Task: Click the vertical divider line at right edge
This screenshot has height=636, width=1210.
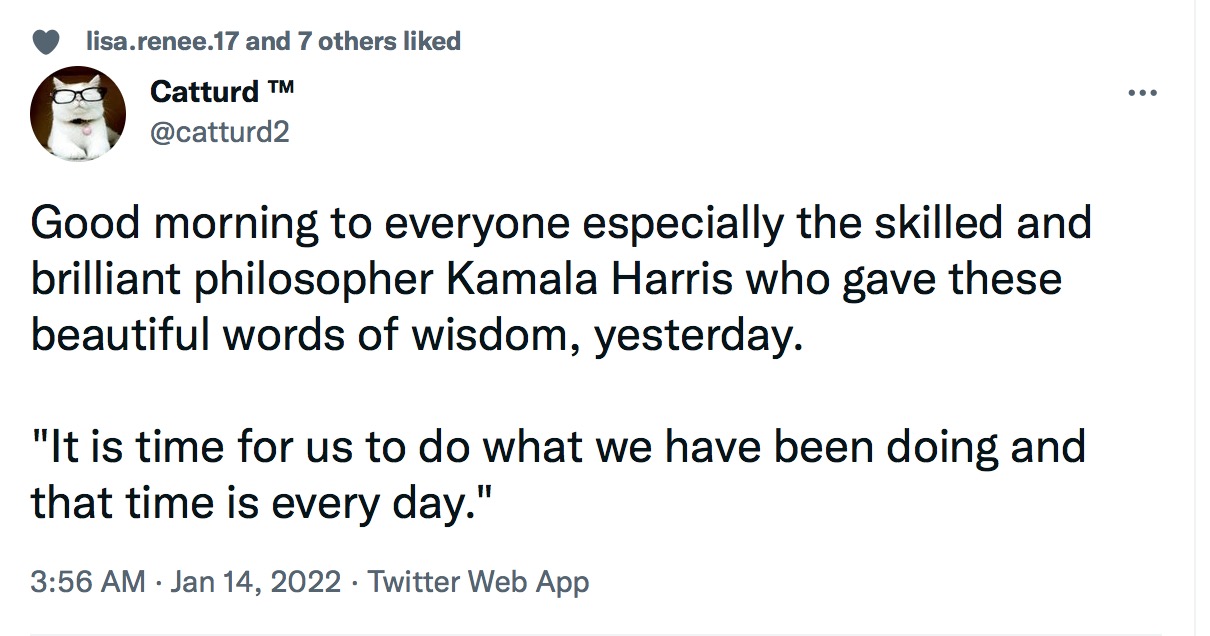Action: (1196, 318)
